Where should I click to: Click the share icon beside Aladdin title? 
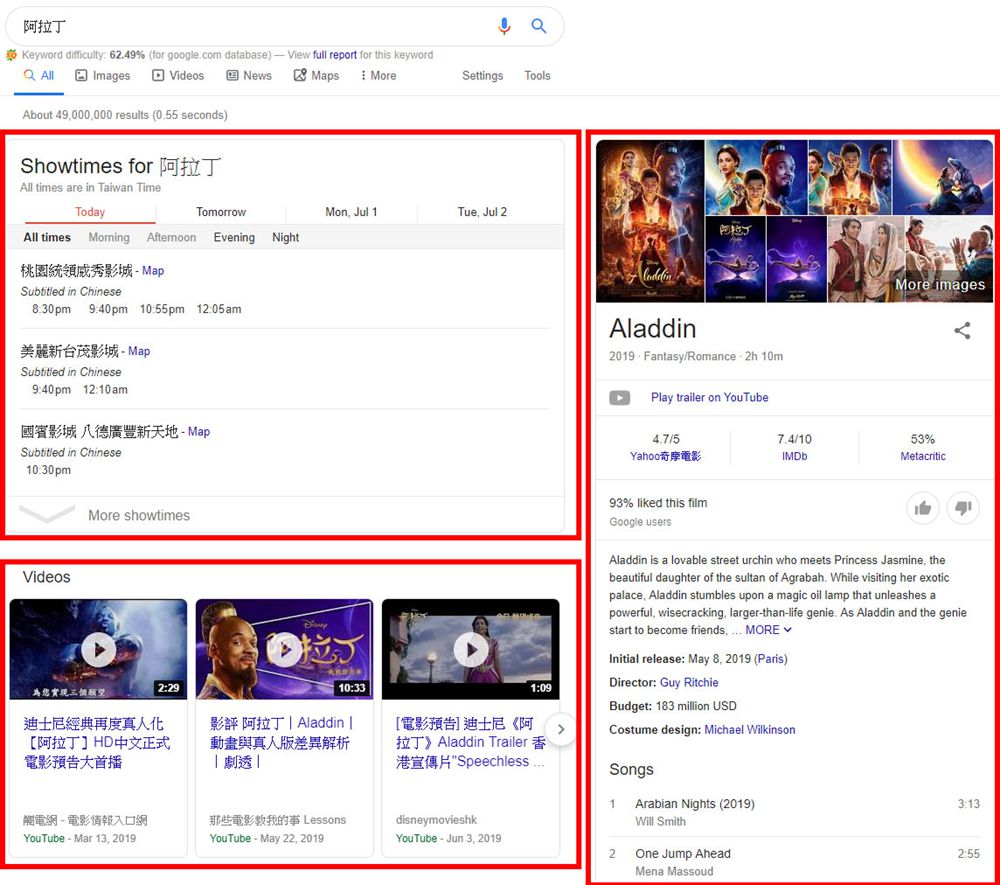point(962,330)
